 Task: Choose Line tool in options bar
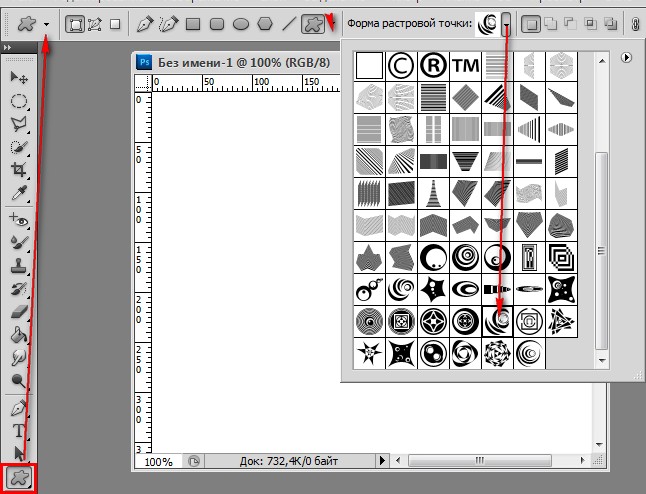point(289,24)
